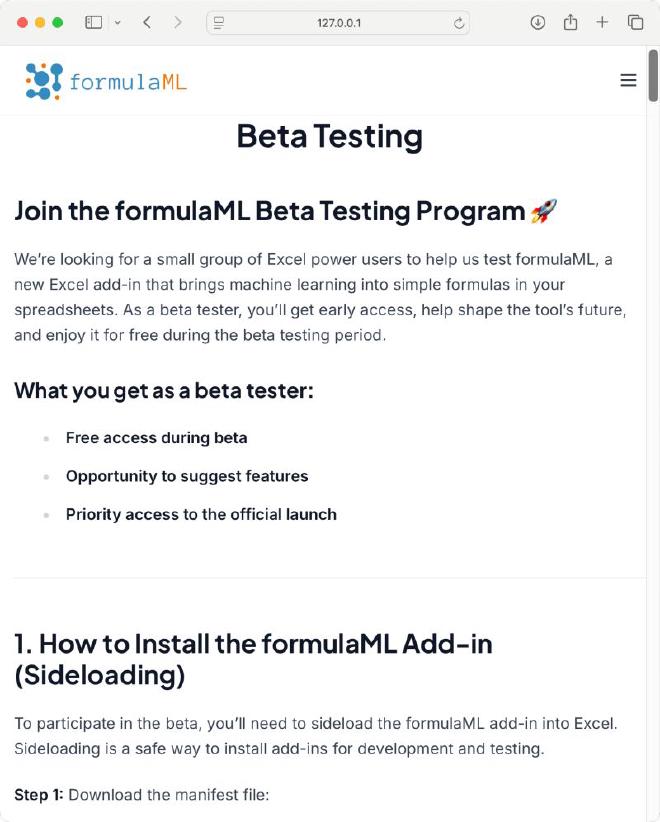Click the Join the formulaML Beta Testing Program heading
660x822 pixels.
[x=270, y=211]
